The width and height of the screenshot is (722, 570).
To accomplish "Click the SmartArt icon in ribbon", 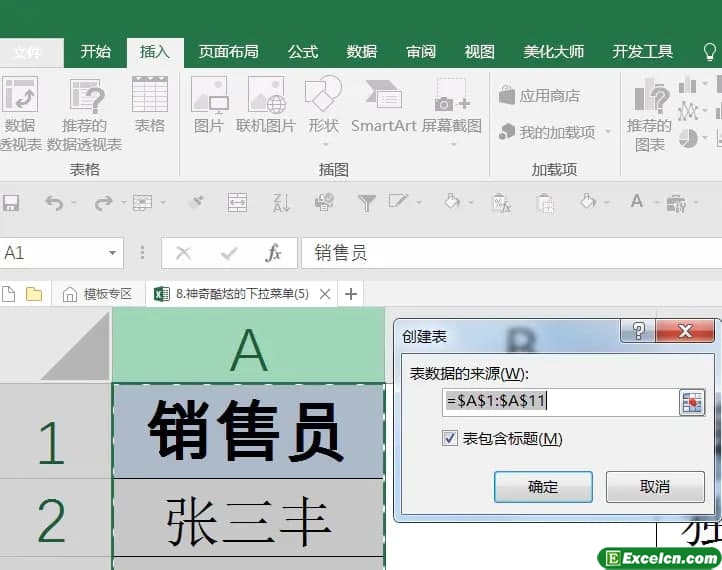I will [383, 97].
